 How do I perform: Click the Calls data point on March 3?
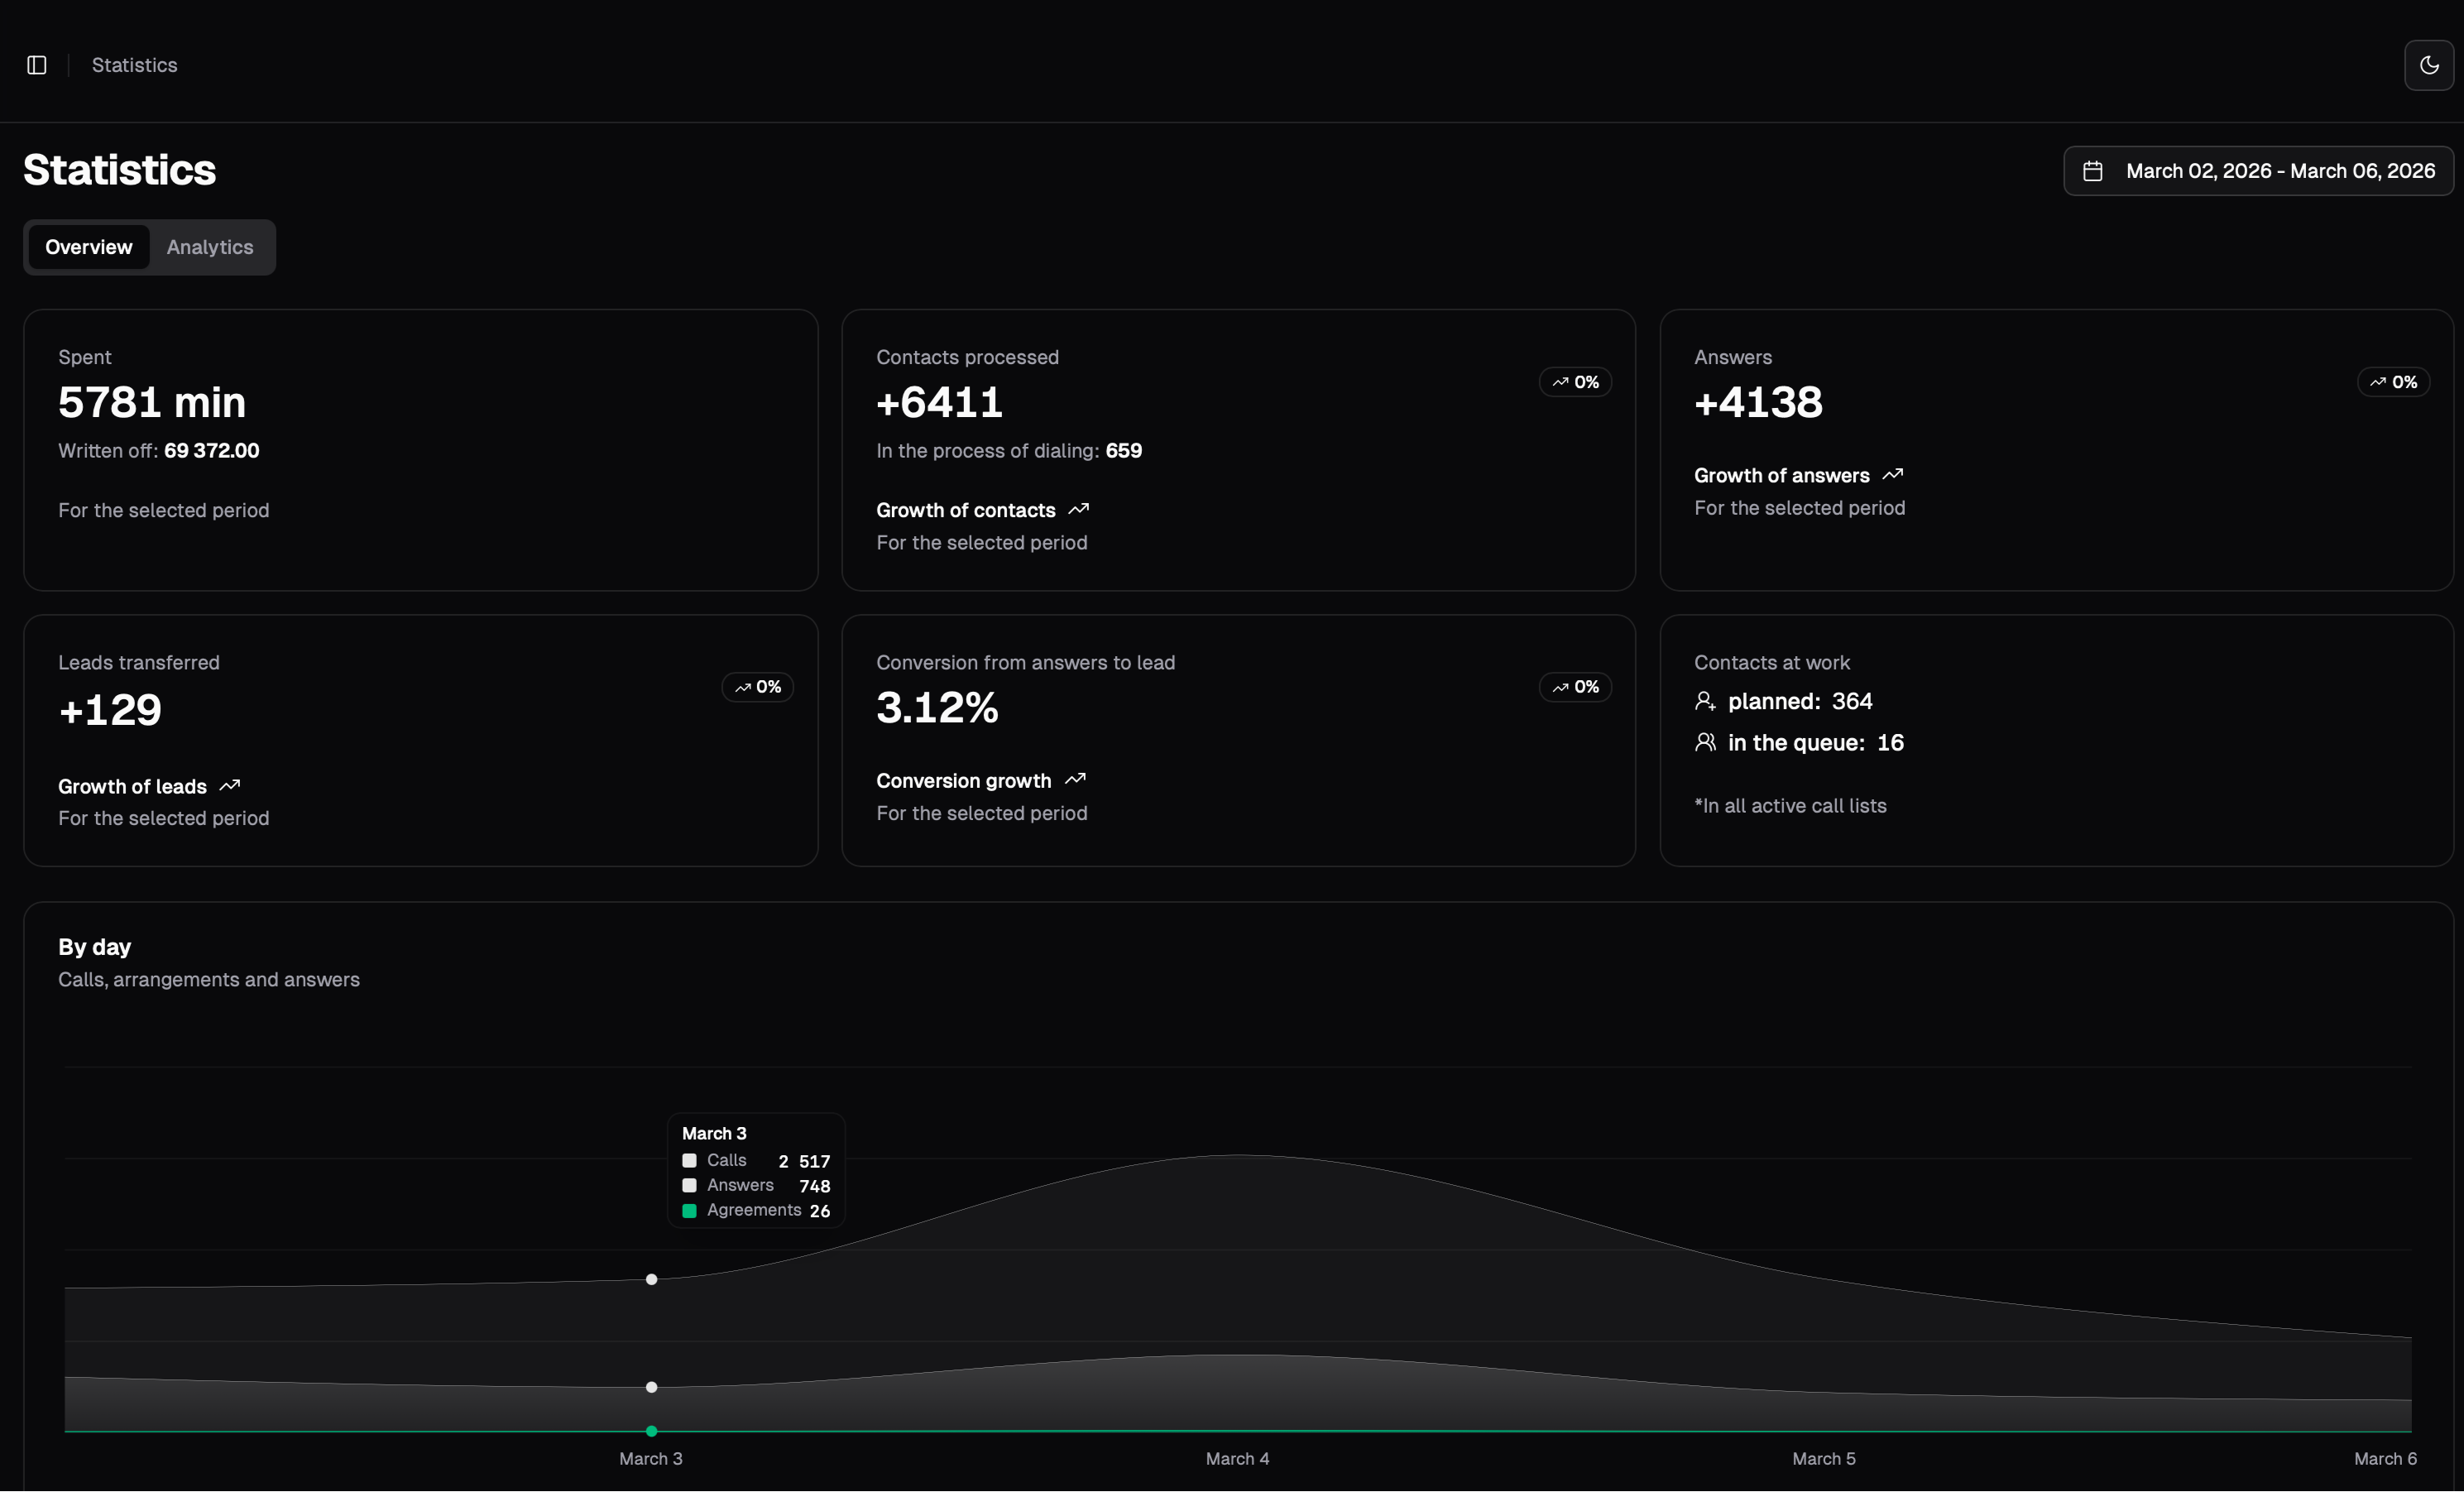pyautogui.click(x=651, y=1279)
